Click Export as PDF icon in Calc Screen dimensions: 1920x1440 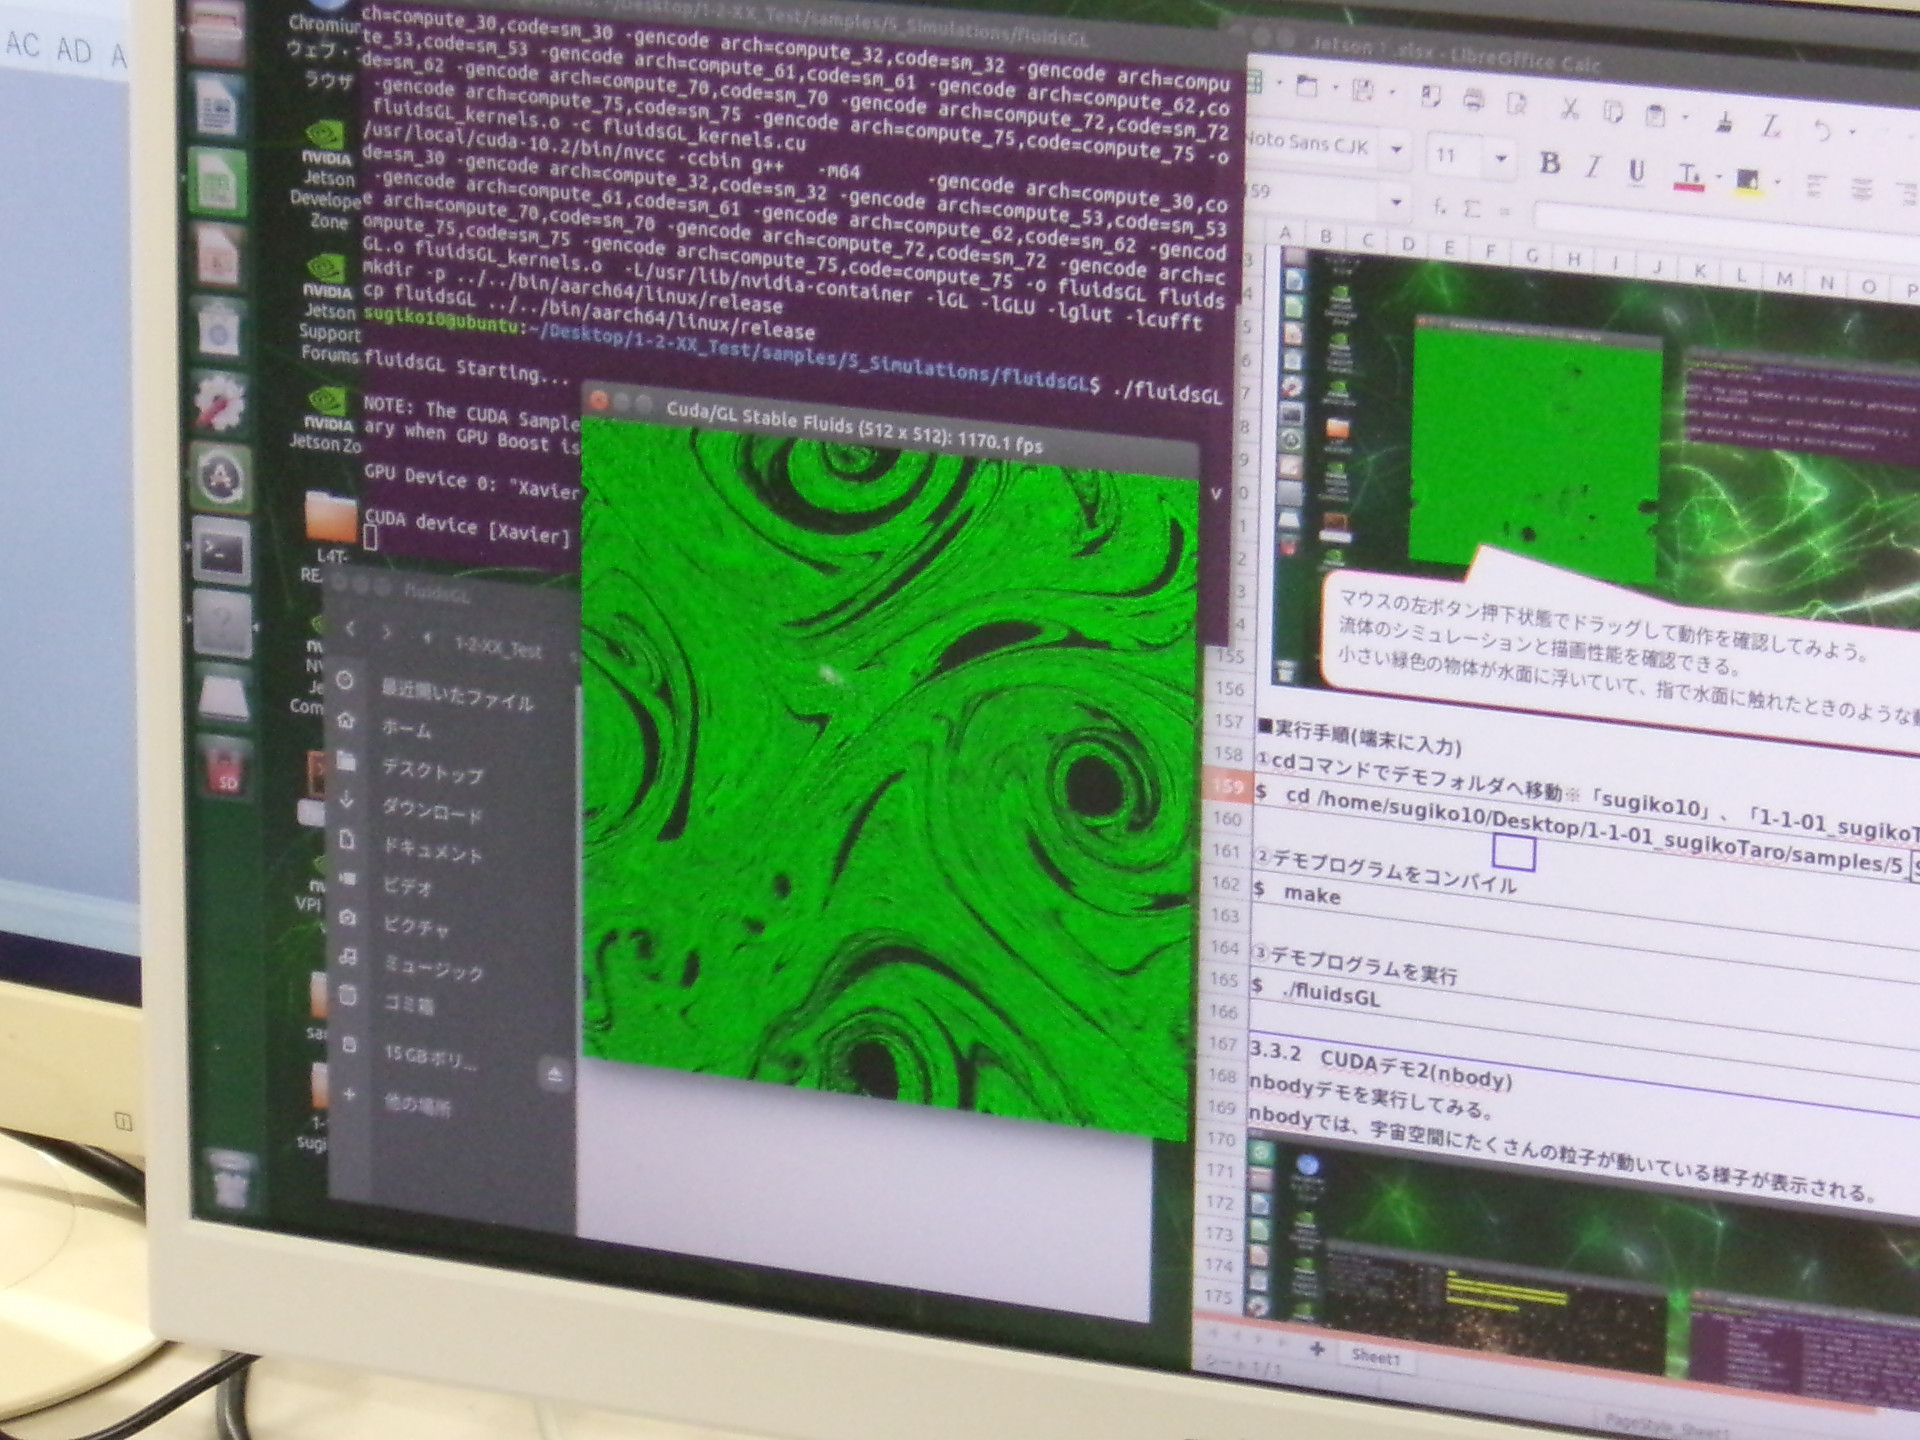[x=1431, y=95]
